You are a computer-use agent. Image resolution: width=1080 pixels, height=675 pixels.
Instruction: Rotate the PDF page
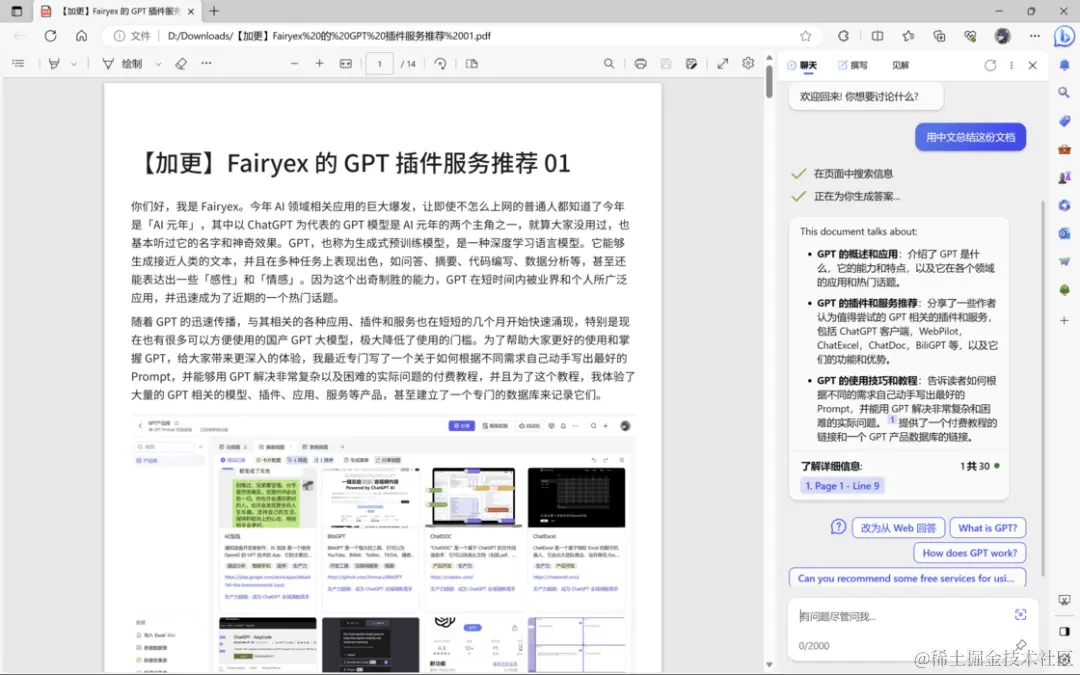point(440,63)
